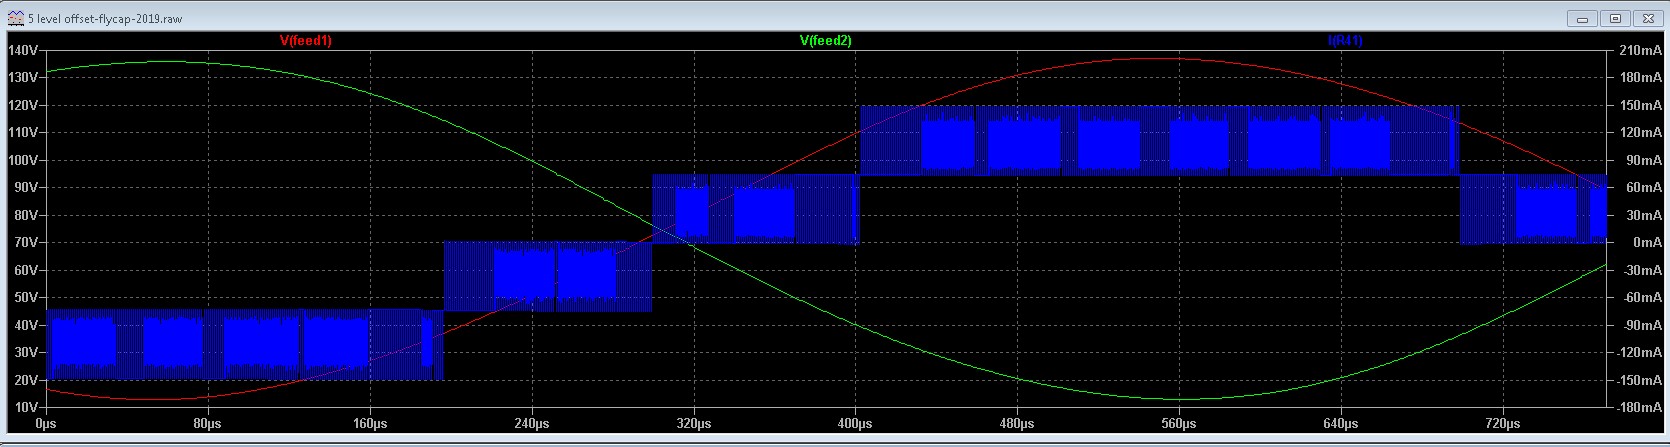Image resolution: width=1670 pixels, height=447 pixels.
Task: Click the 320µs time axis label
Action: click(x=694, y=424)
